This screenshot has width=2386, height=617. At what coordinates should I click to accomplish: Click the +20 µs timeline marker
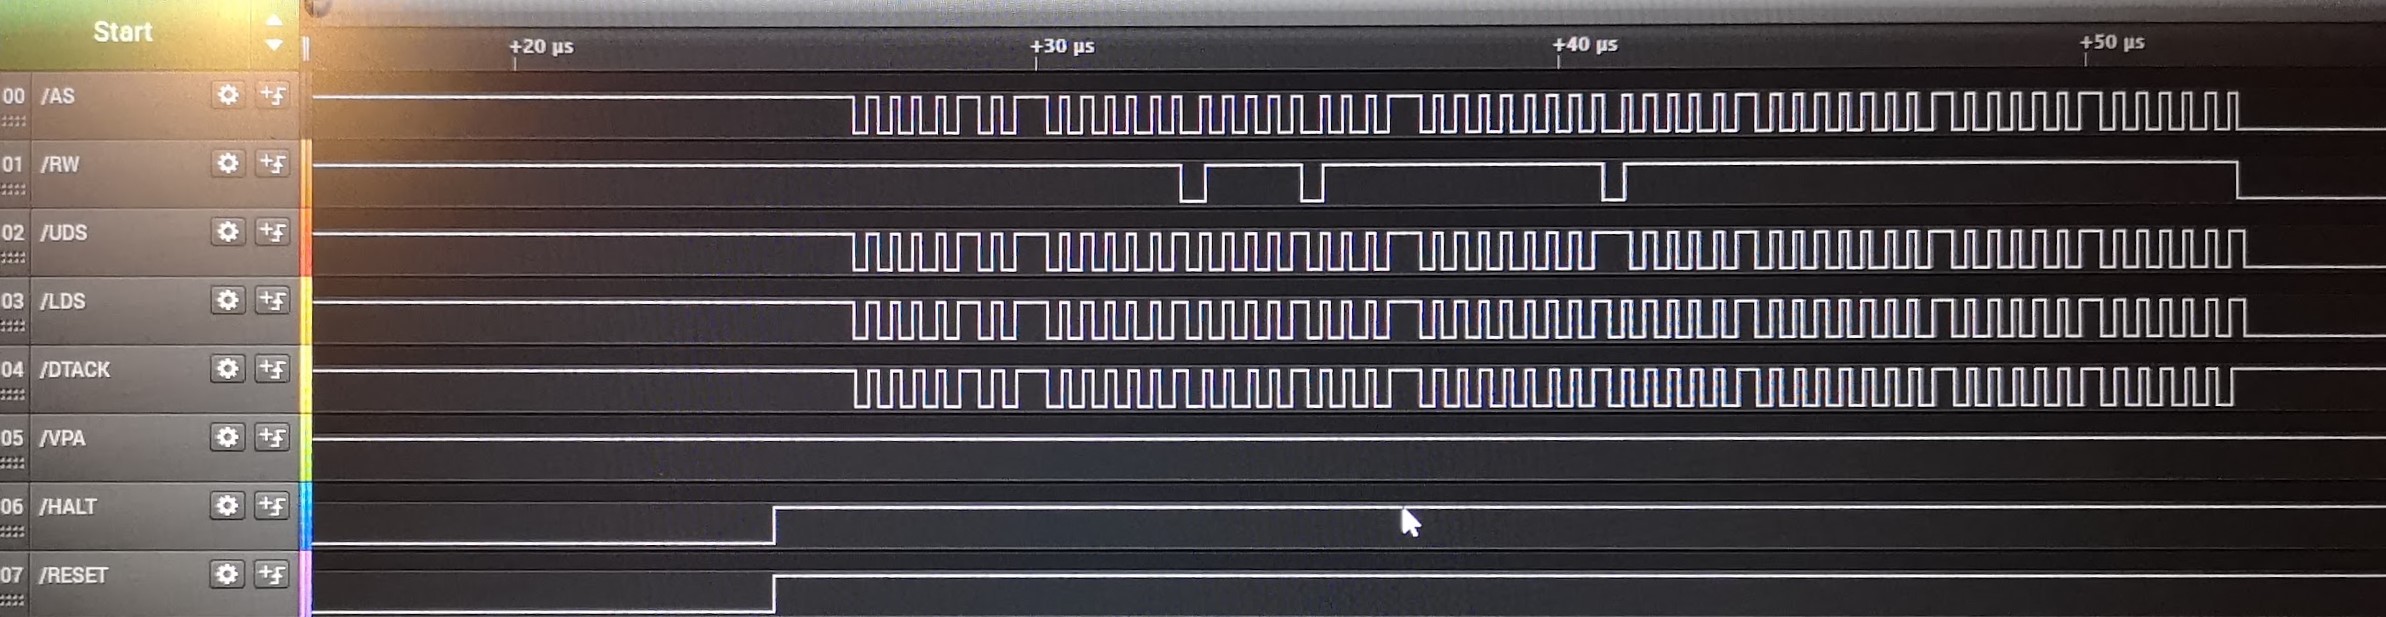pyautogui.click(x=541, y=47)
